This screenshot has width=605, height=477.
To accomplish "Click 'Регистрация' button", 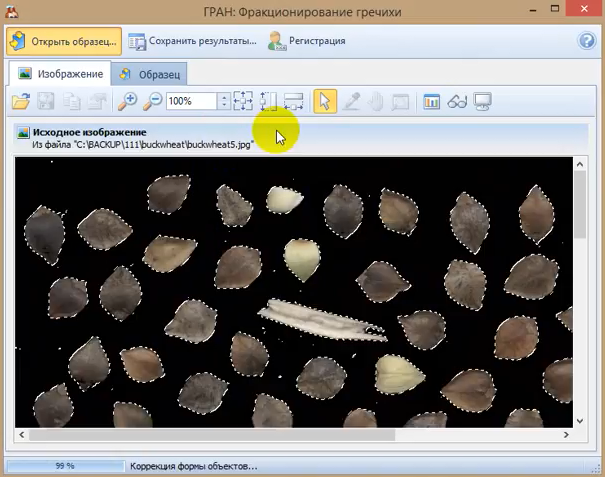I will pos(307,41).
